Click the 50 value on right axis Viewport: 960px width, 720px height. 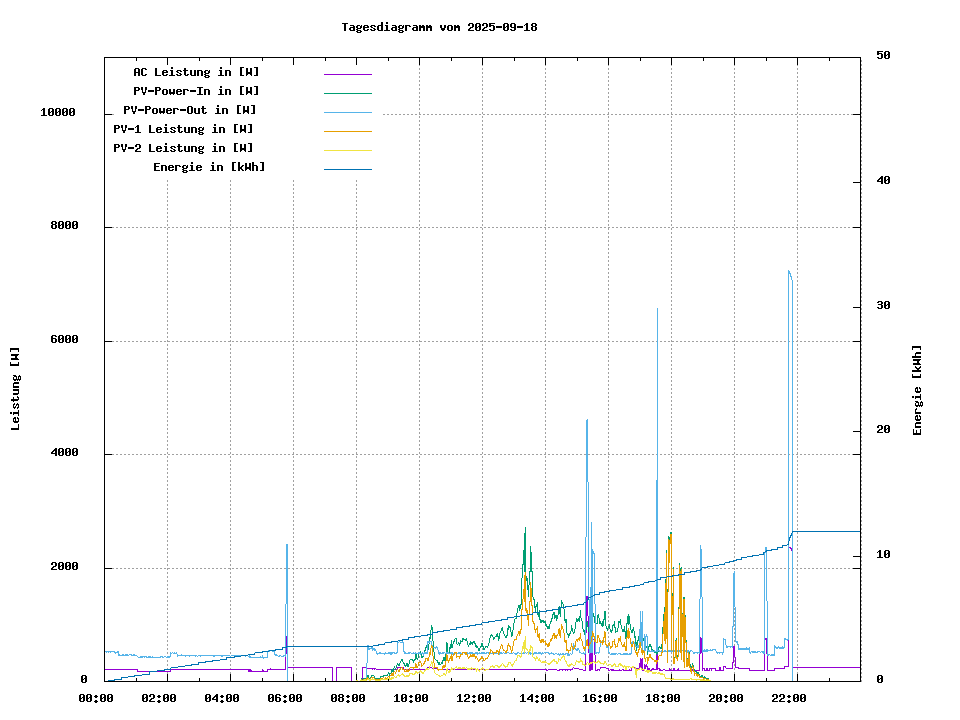pyautogui.click(x=883, y=56)
